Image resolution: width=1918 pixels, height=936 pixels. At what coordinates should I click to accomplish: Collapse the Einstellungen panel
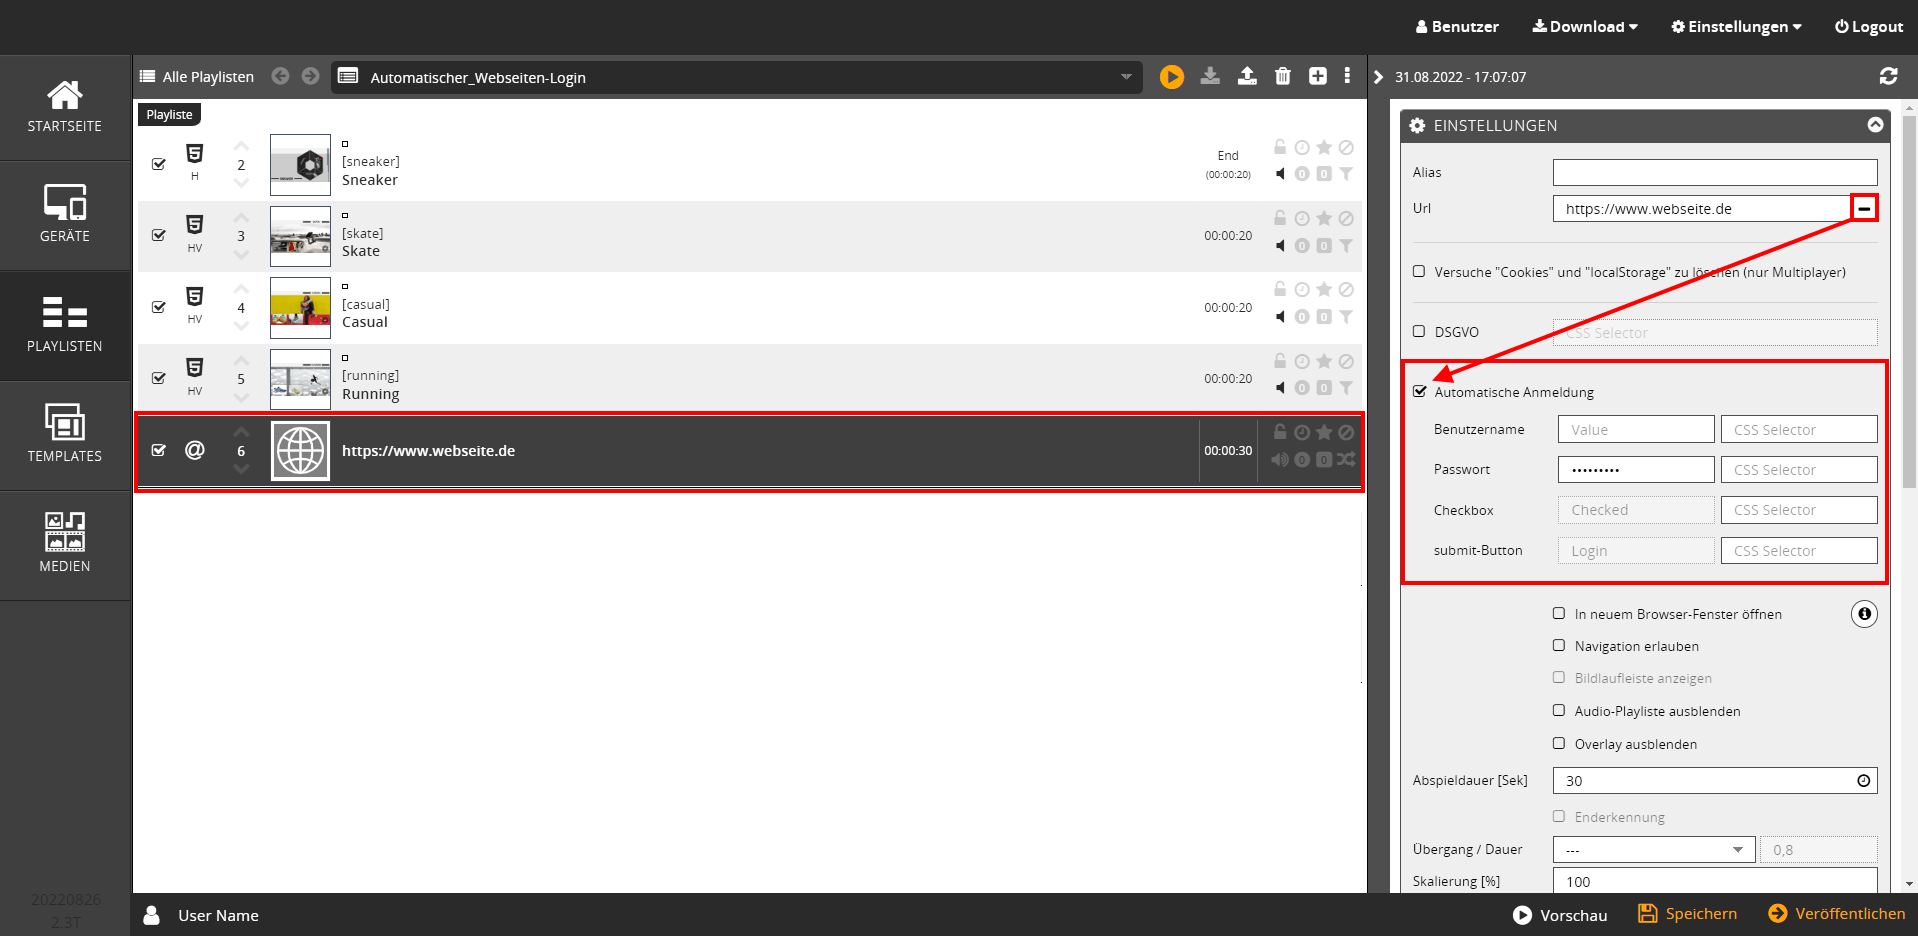coord(1875,125)
